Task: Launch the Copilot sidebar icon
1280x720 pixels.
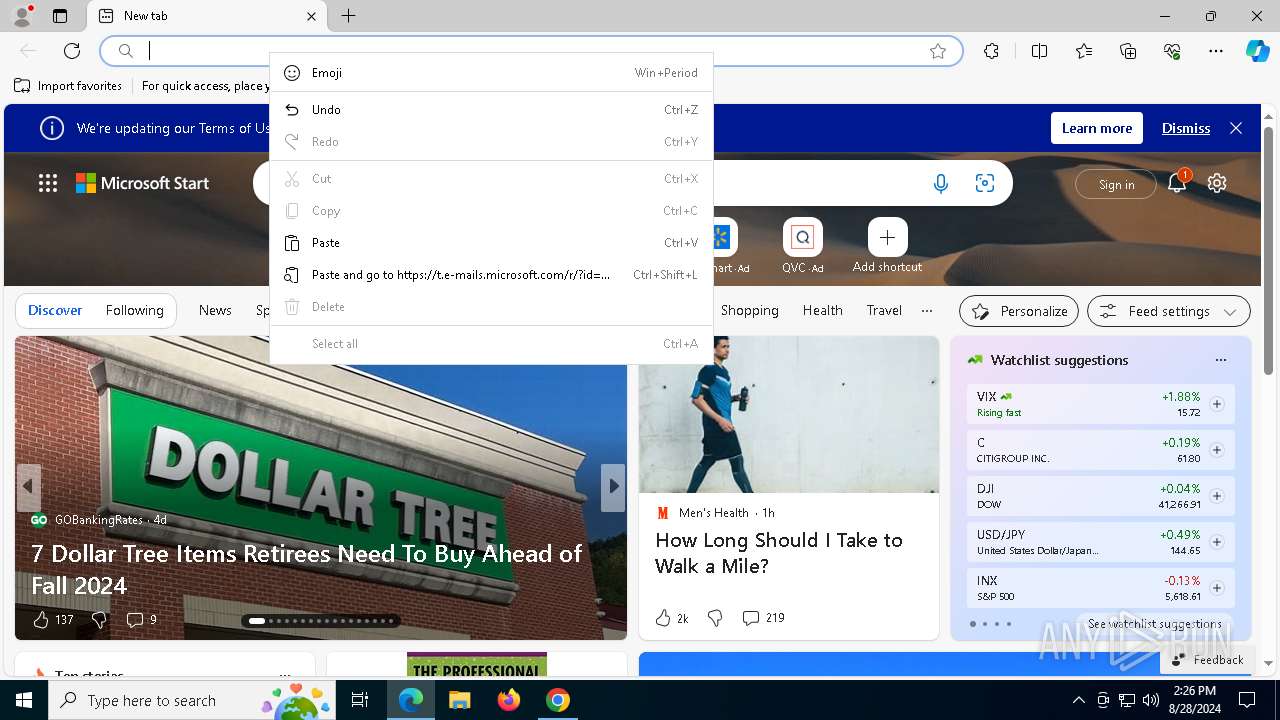Action: [1257, 51]
